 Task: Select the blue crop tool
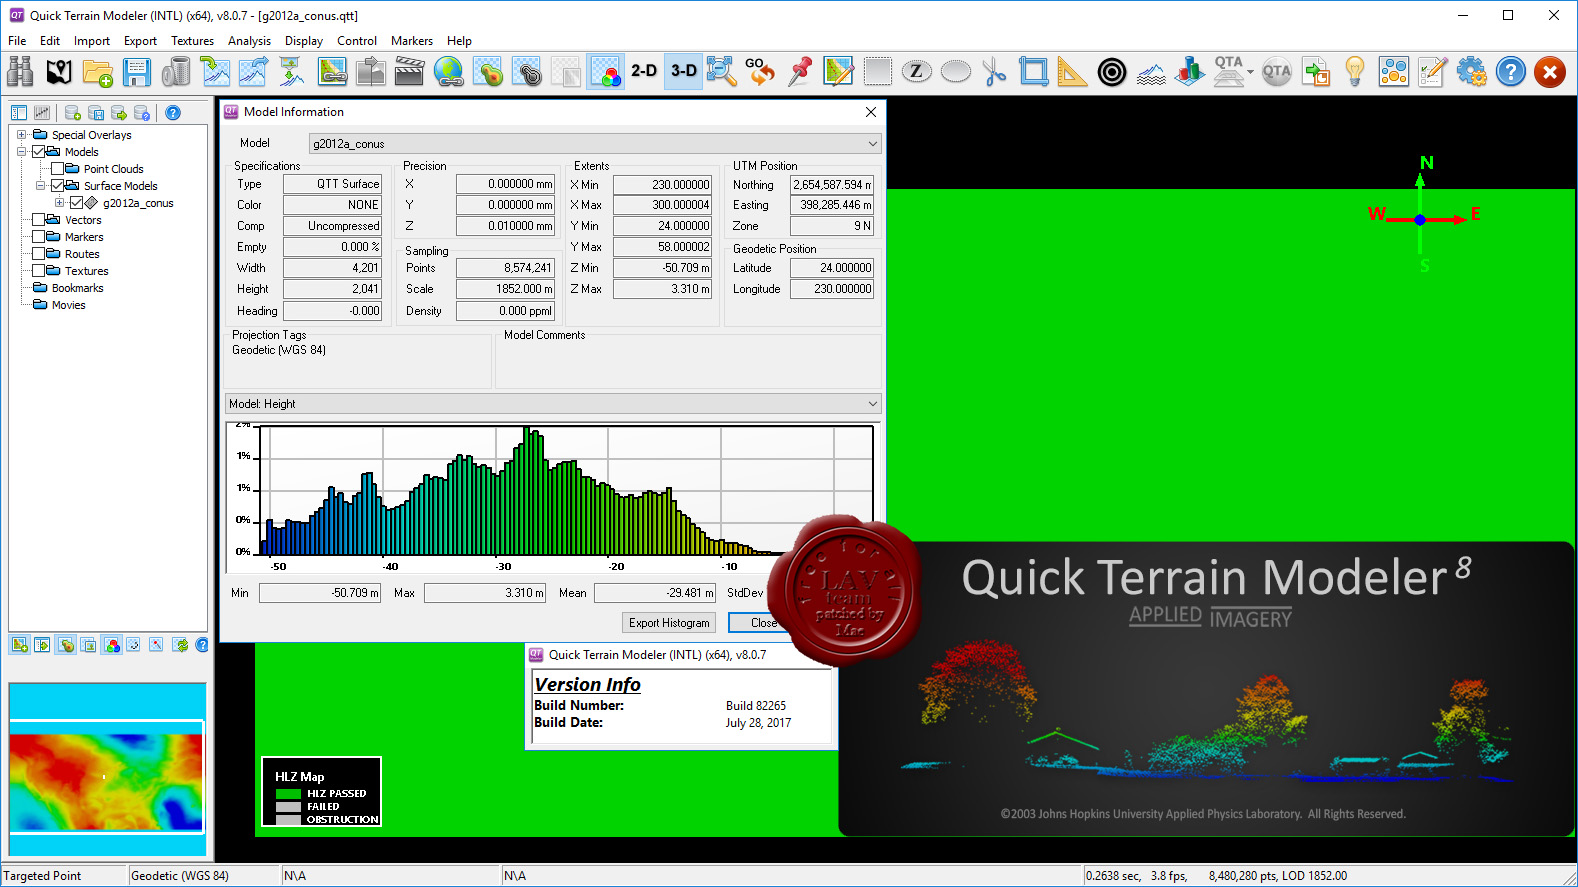1034,71
